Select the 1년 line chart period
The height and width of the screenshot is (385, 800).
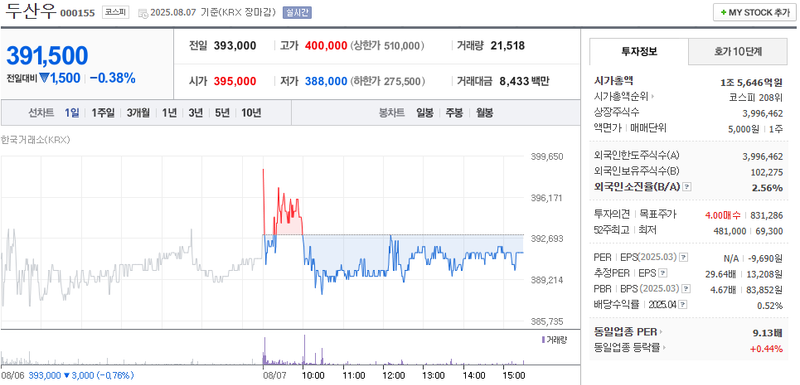169,113
